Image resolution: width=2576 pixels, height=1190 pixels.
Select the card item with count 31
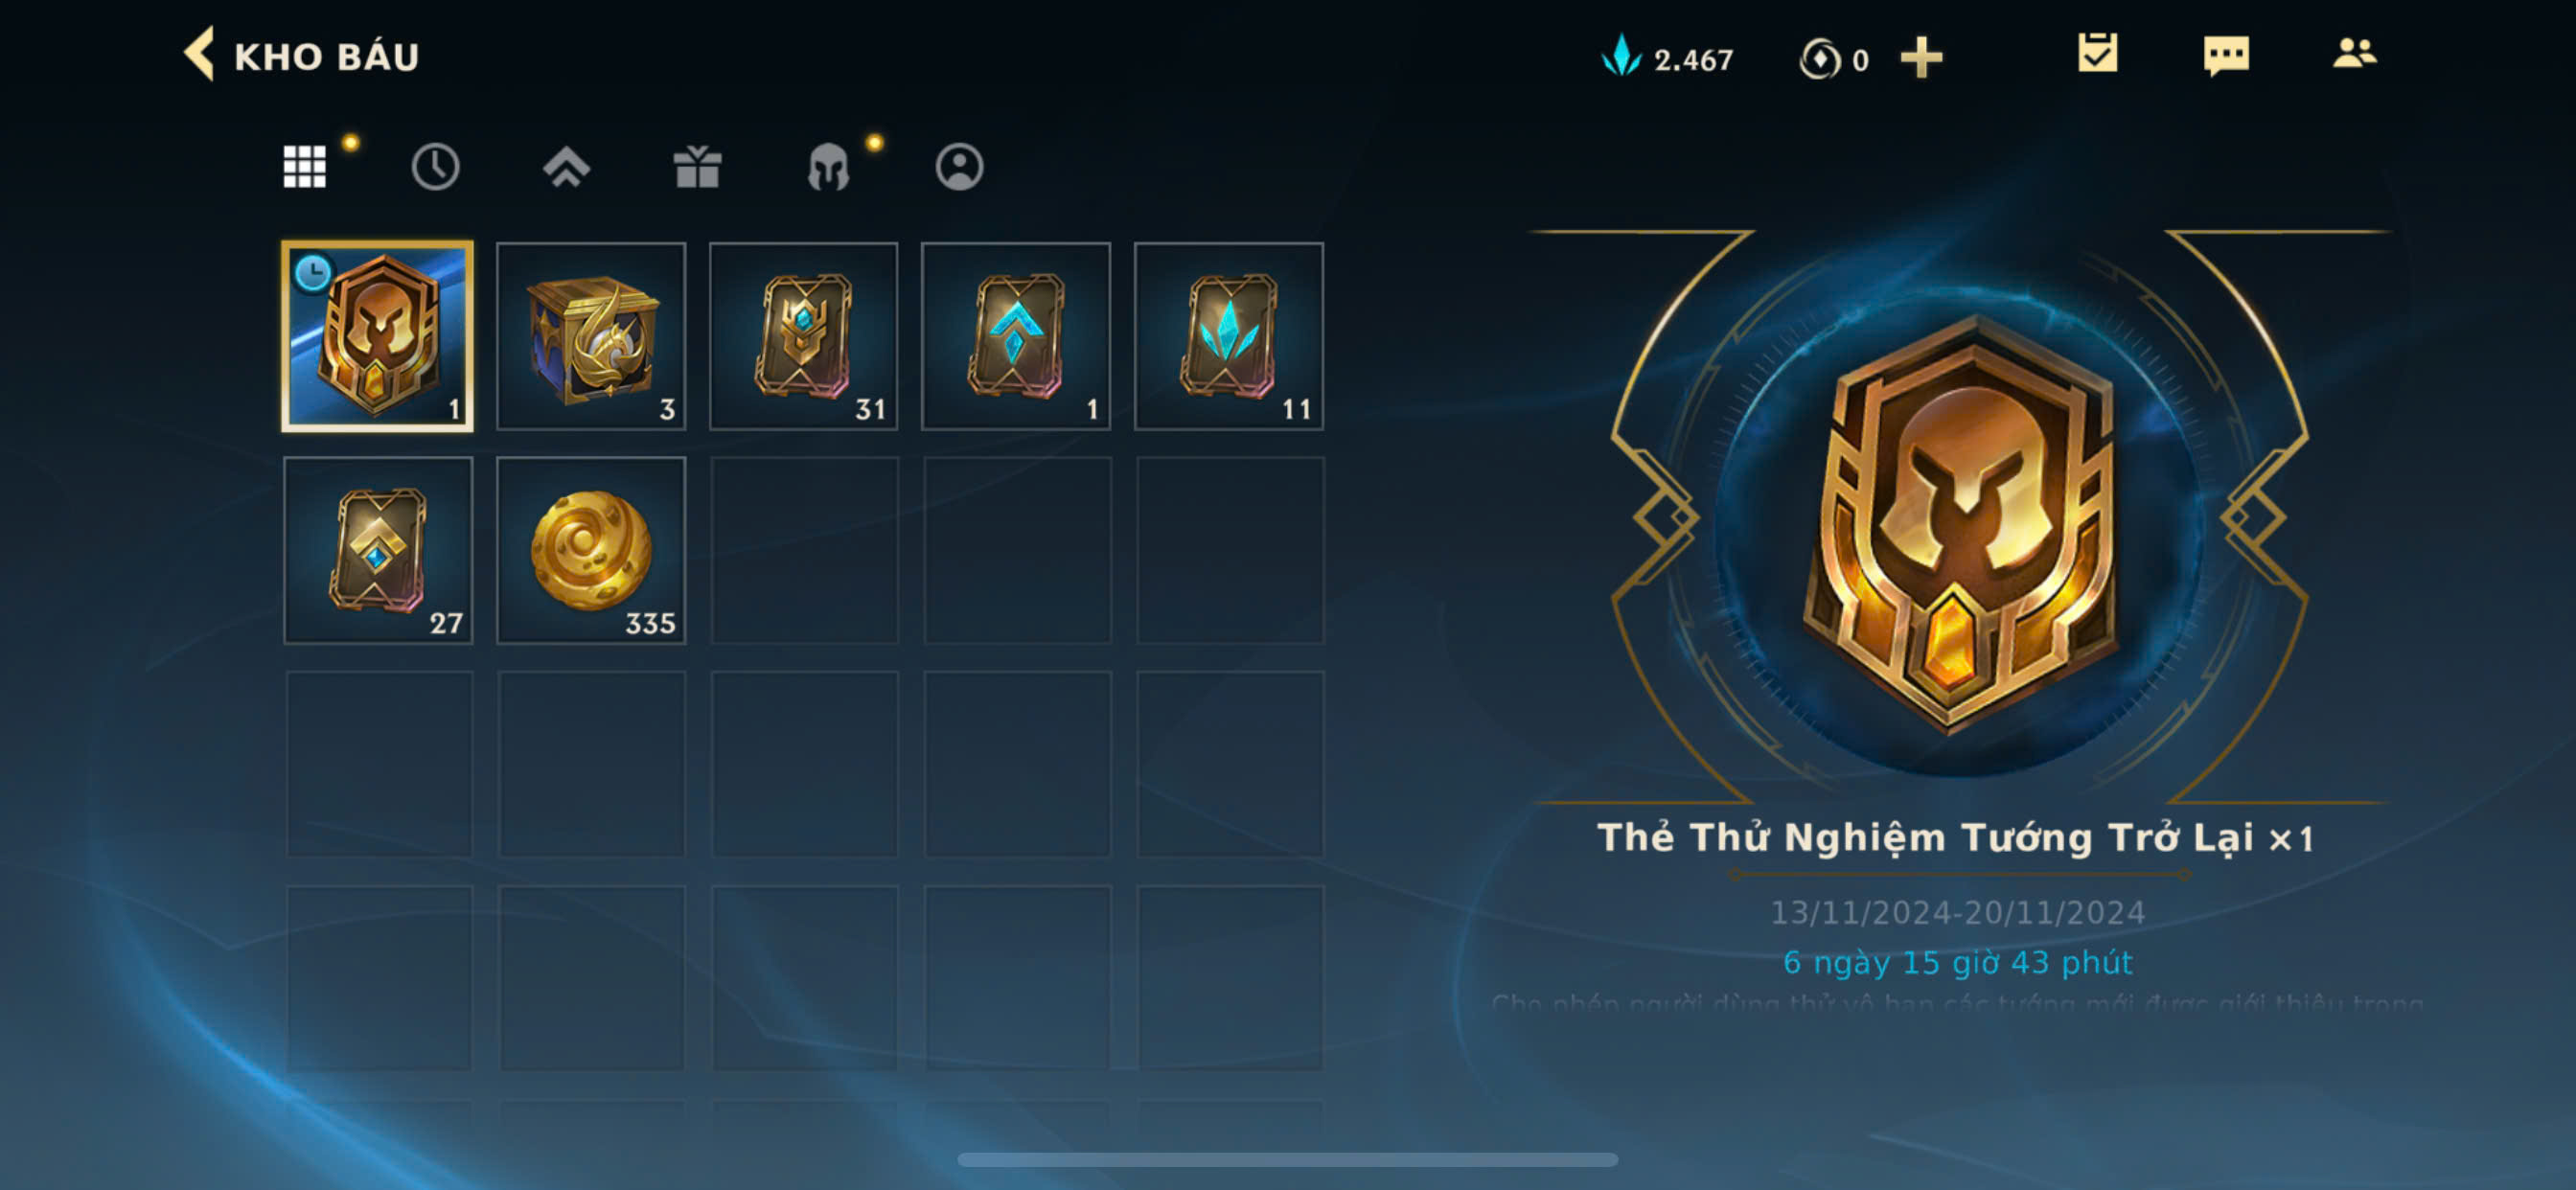(x=804, y=336)
